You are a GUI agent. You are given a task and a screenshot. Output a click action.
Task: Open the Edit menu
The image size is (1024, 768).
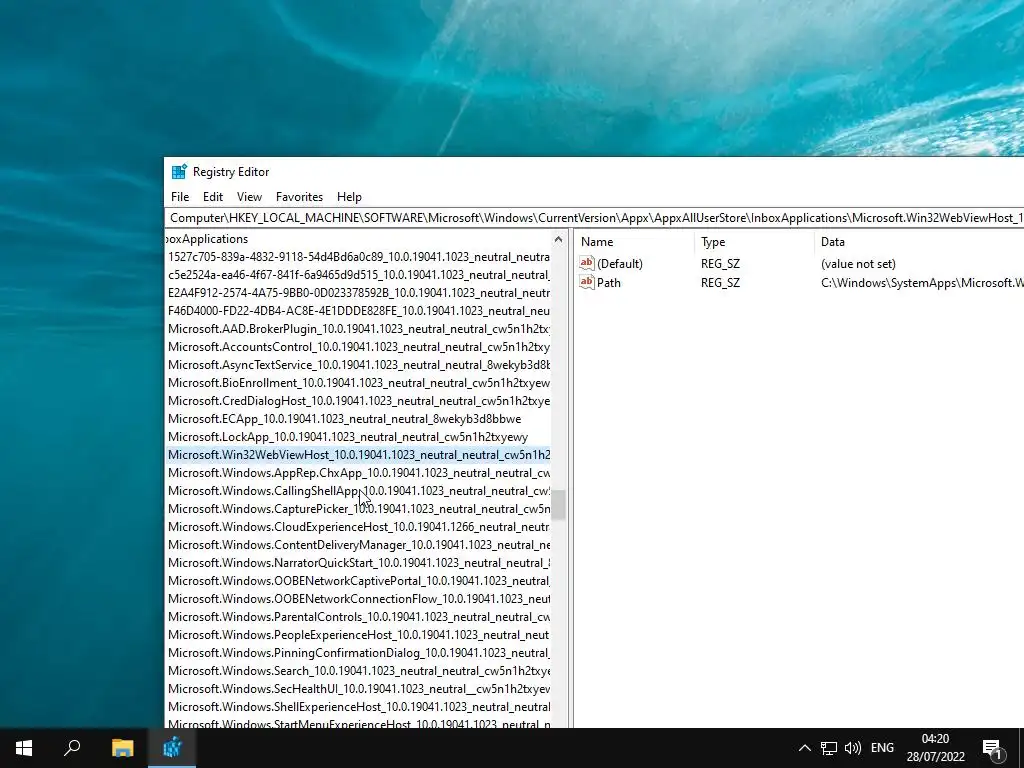pyautogui.click(x=213, y=197)
